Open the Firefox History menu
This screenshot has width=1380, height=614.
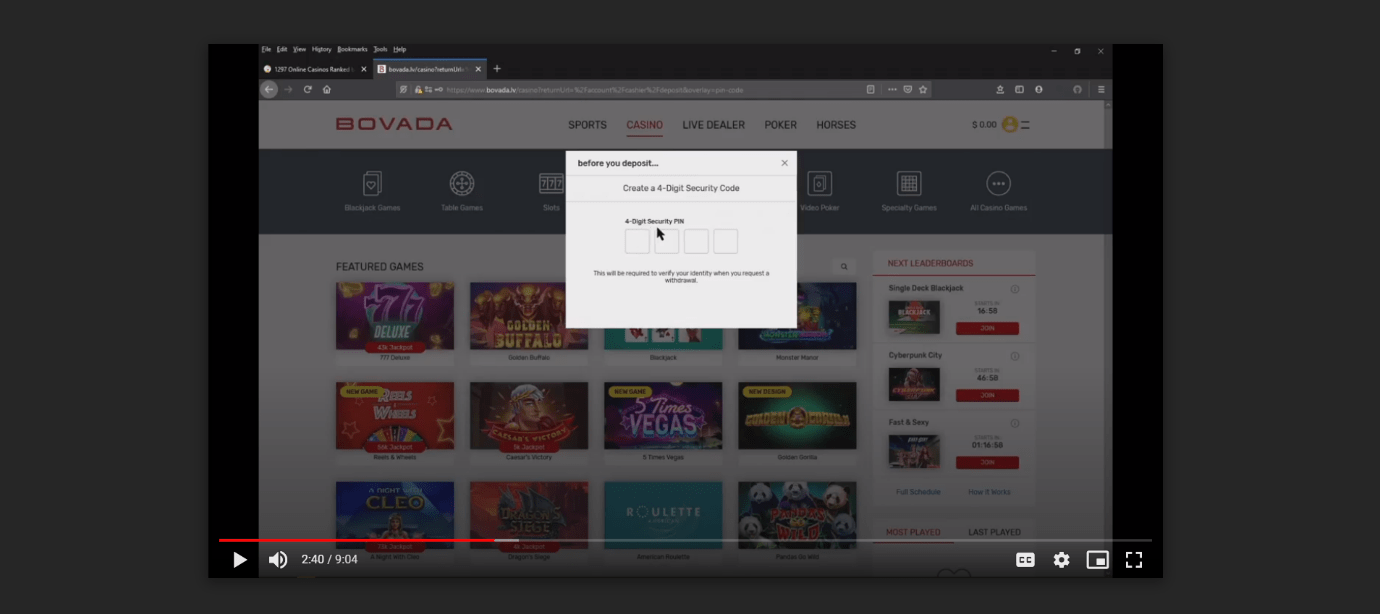coord(321,49)
